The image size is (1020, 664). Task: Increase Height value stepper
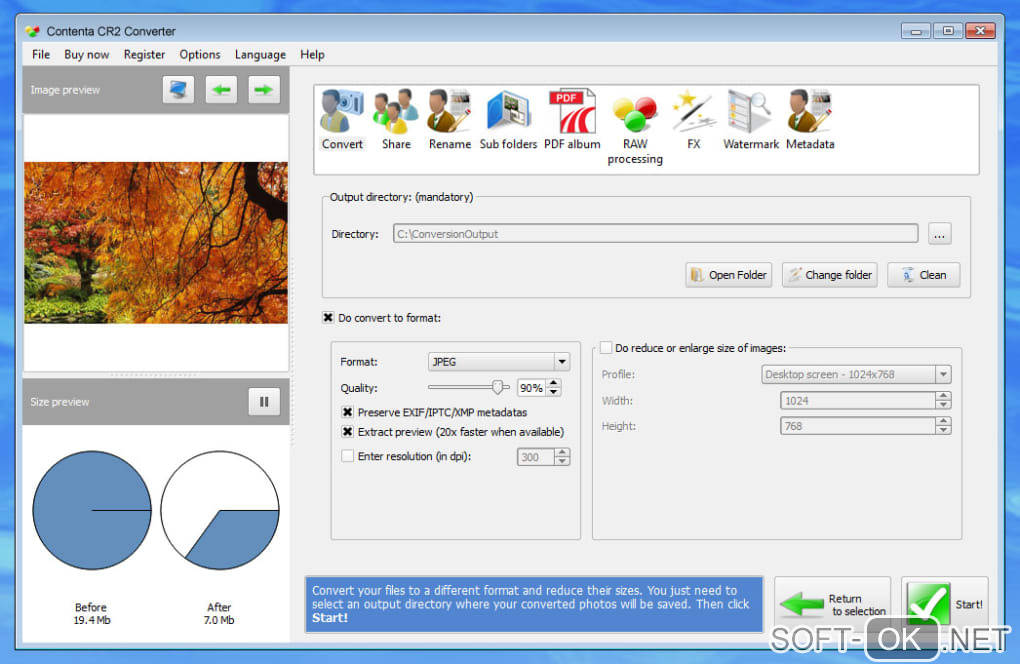coord(943,421)
